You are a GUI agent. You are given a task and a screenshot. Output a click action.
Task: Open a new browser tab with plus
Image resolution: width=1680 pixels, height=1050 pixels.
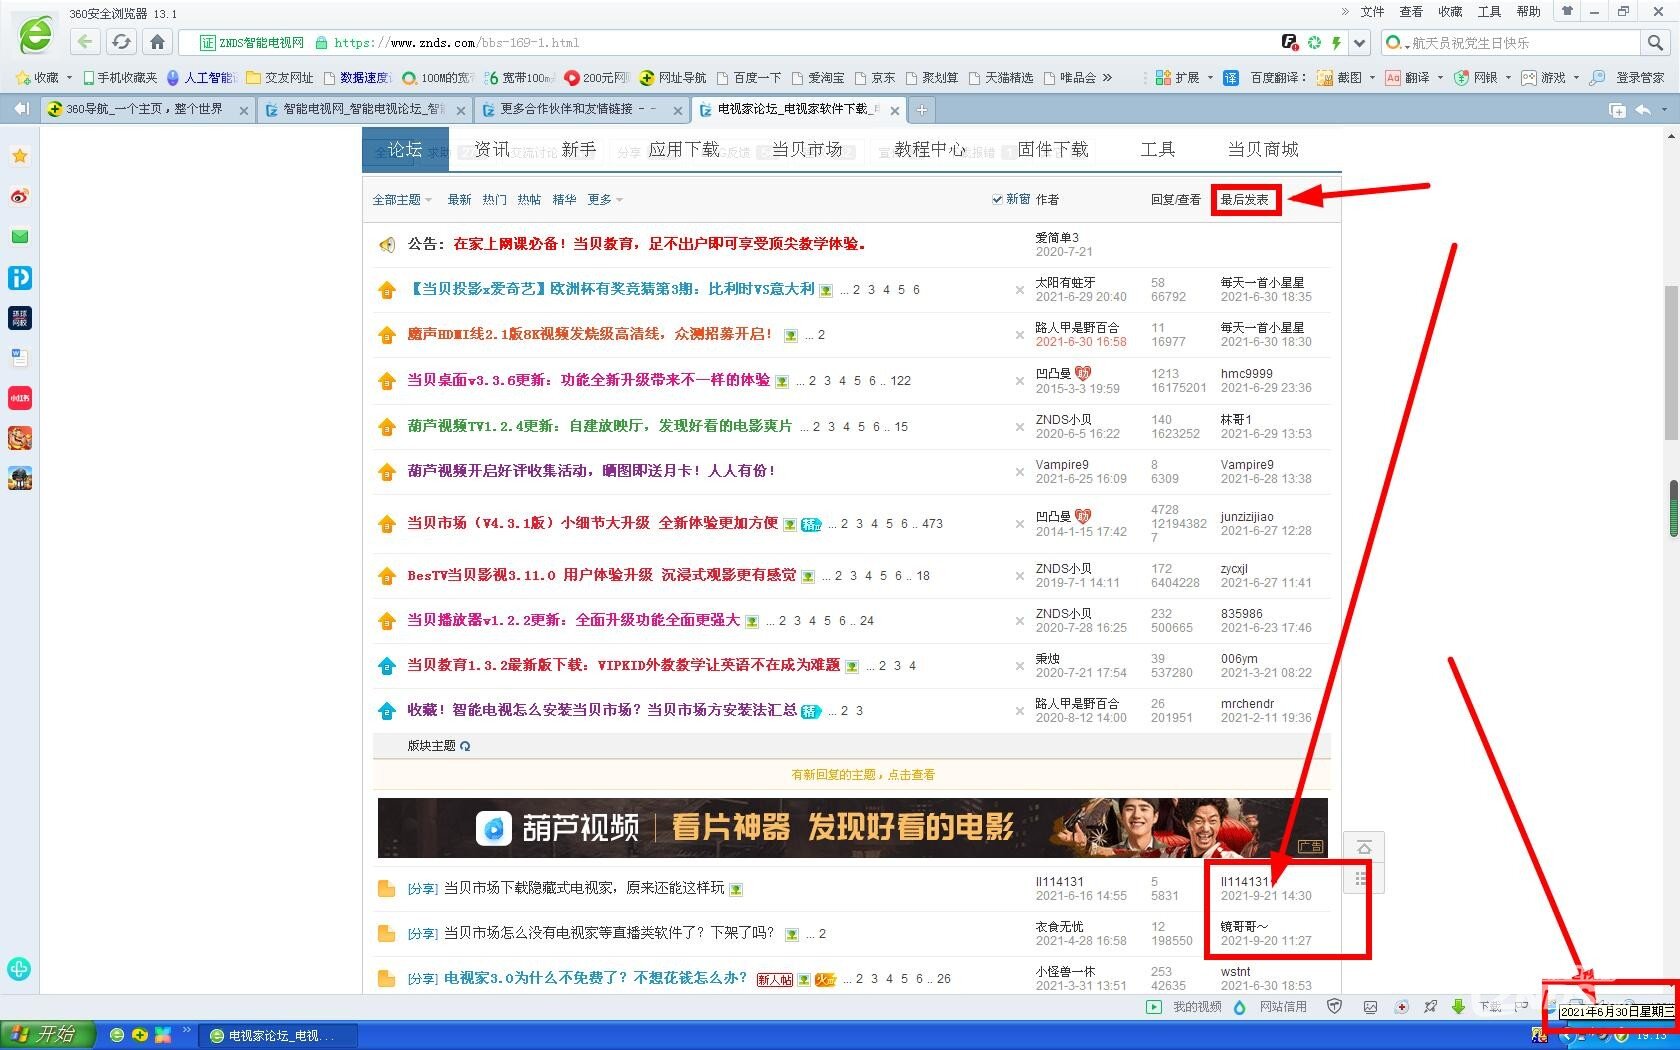click(x=921, y=109)
